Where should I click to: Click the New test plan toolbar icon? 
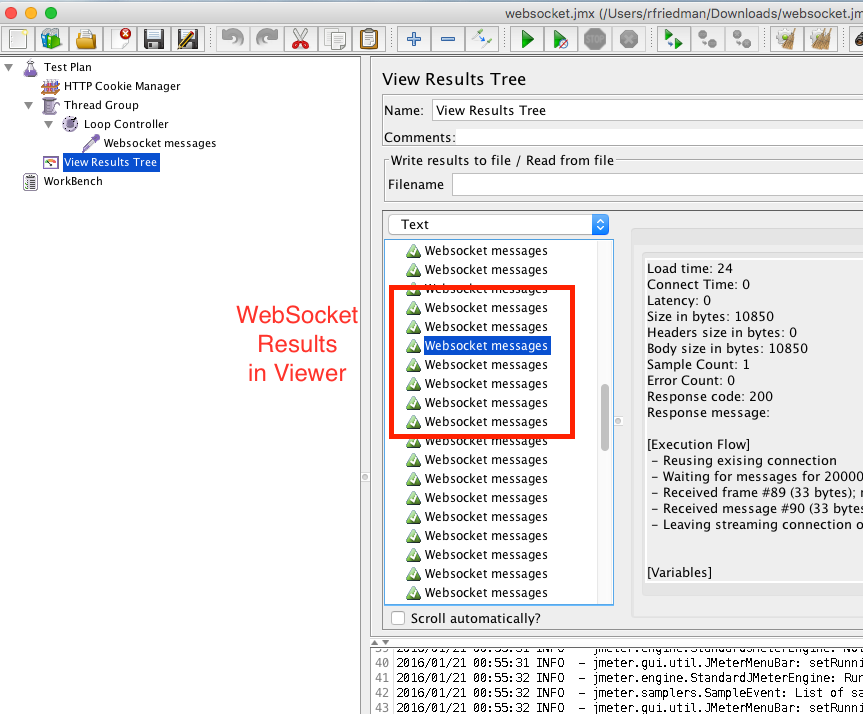pyautogui.click(x=17, y=39)
